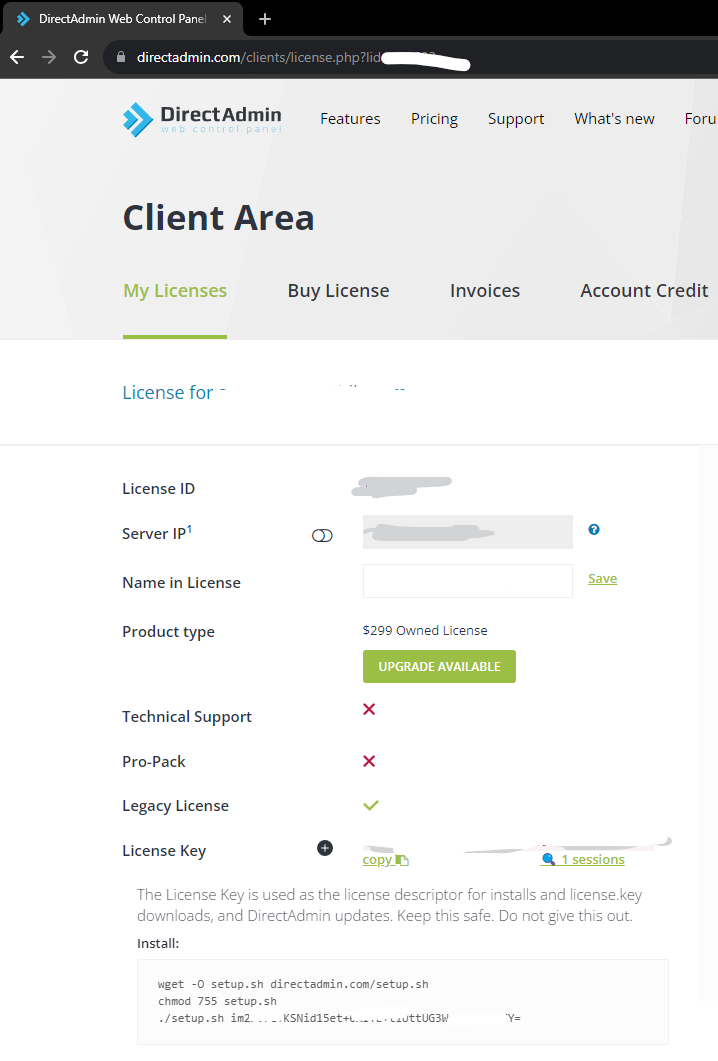Click the DirectAdmin logo
The height and width of the screenshot is (1061, 718).
tap(202, 119)
